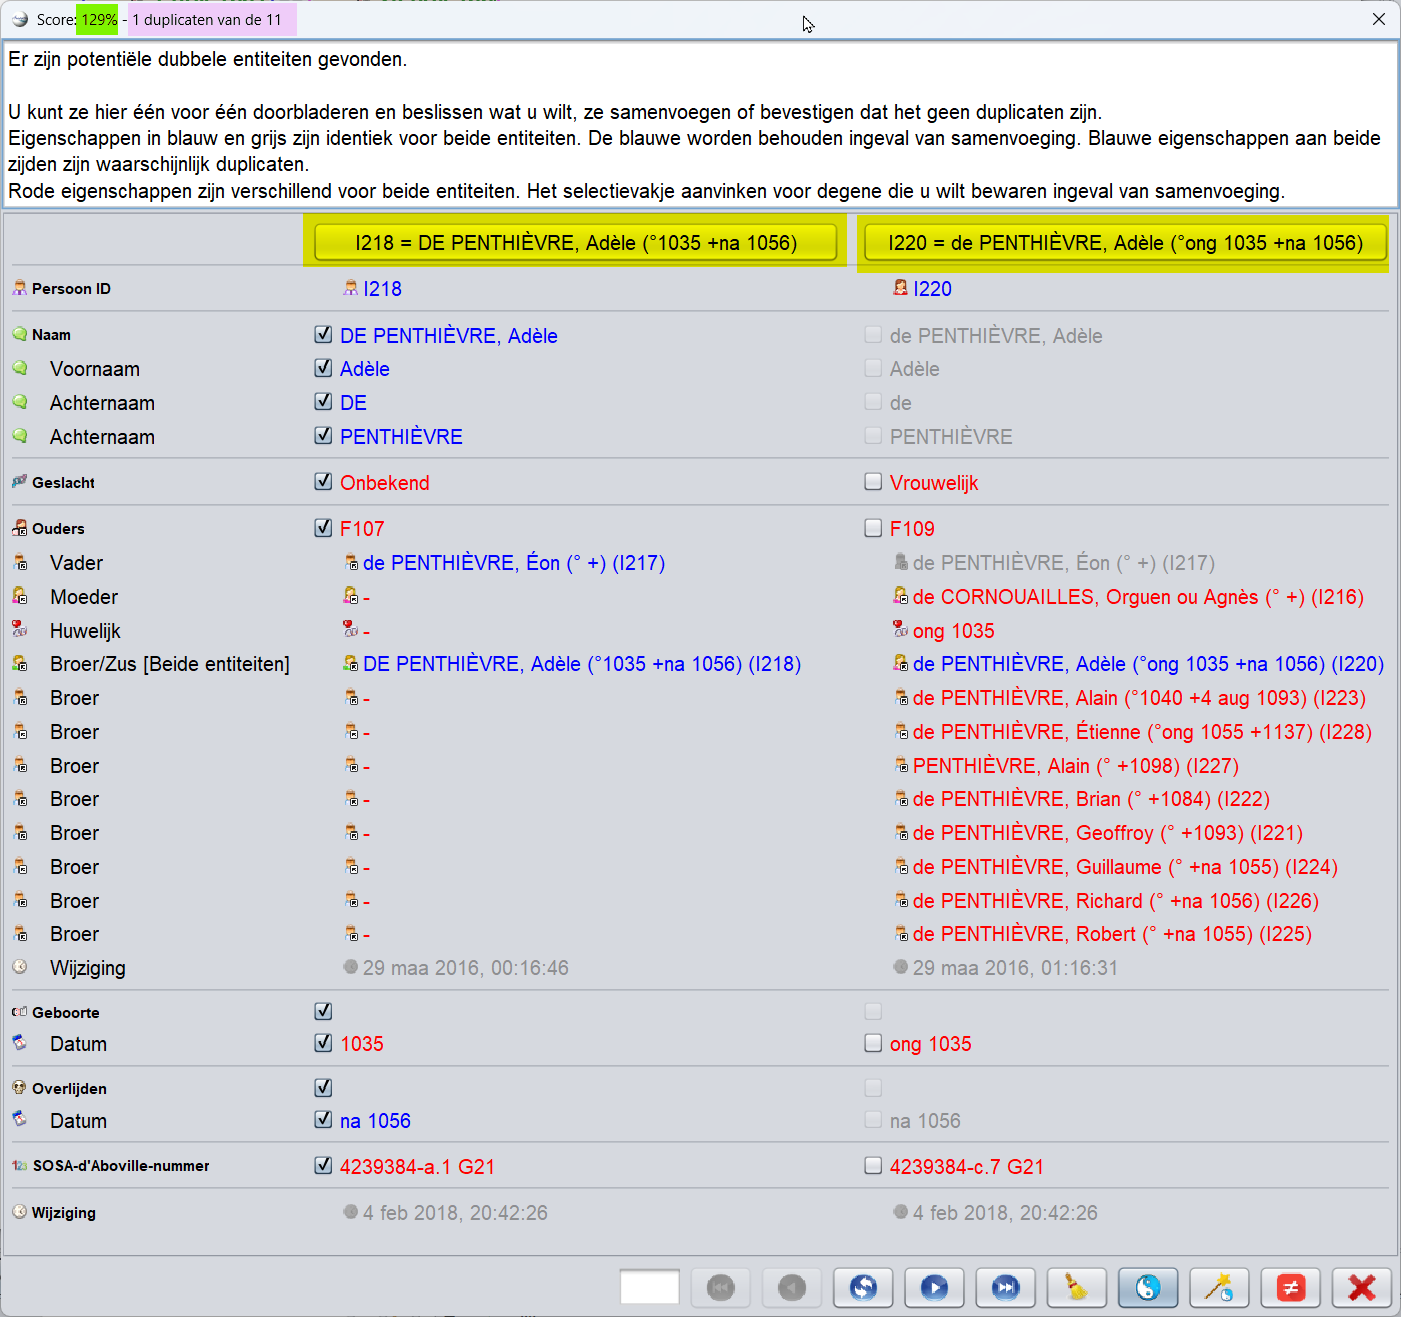Check the Datum ong 1035 checkbox
Viewport: 1401px width, 1317px height.
coord(873,1043)
